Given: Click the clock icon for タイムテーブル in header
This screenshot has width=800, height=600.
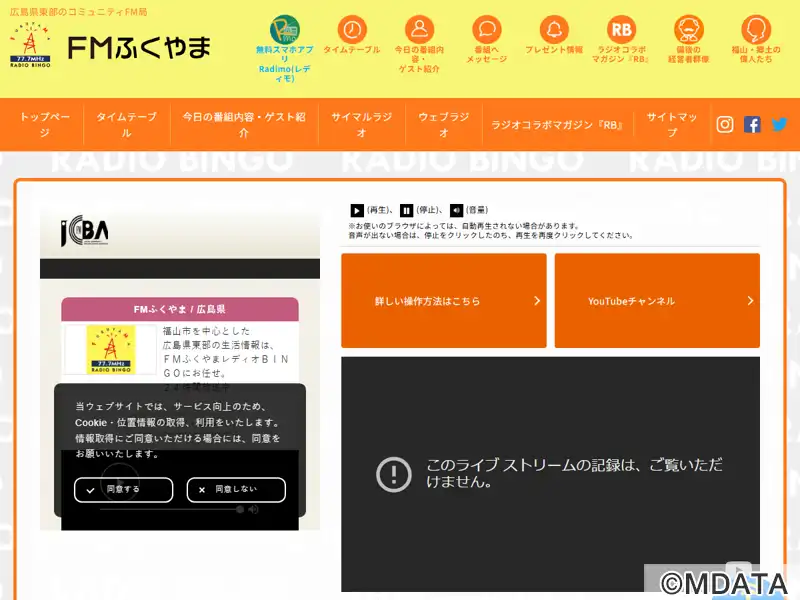Looking at the screenshot, I should (352, 30).
